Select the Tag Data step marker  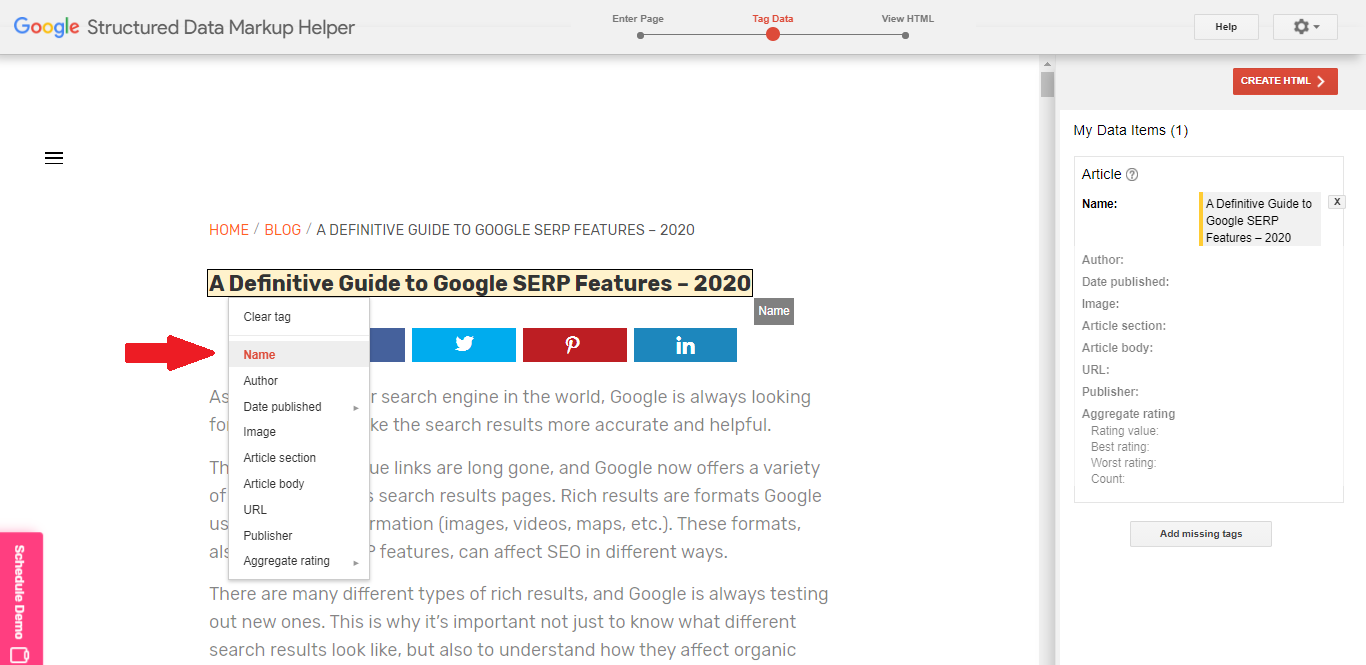(772, 34)
